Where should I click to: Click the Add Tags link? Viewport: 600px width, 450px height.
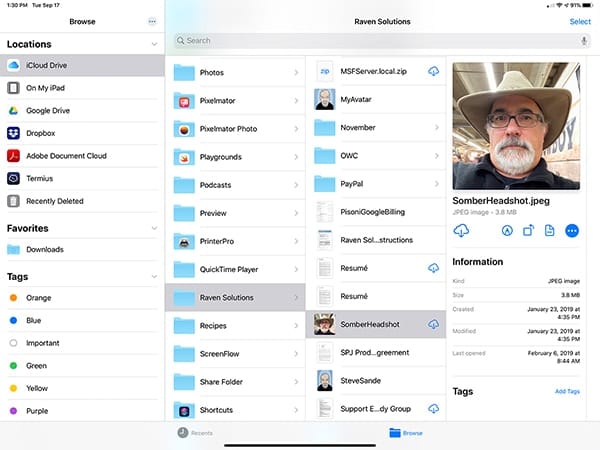pyautogui.click(x=567, y=391)
